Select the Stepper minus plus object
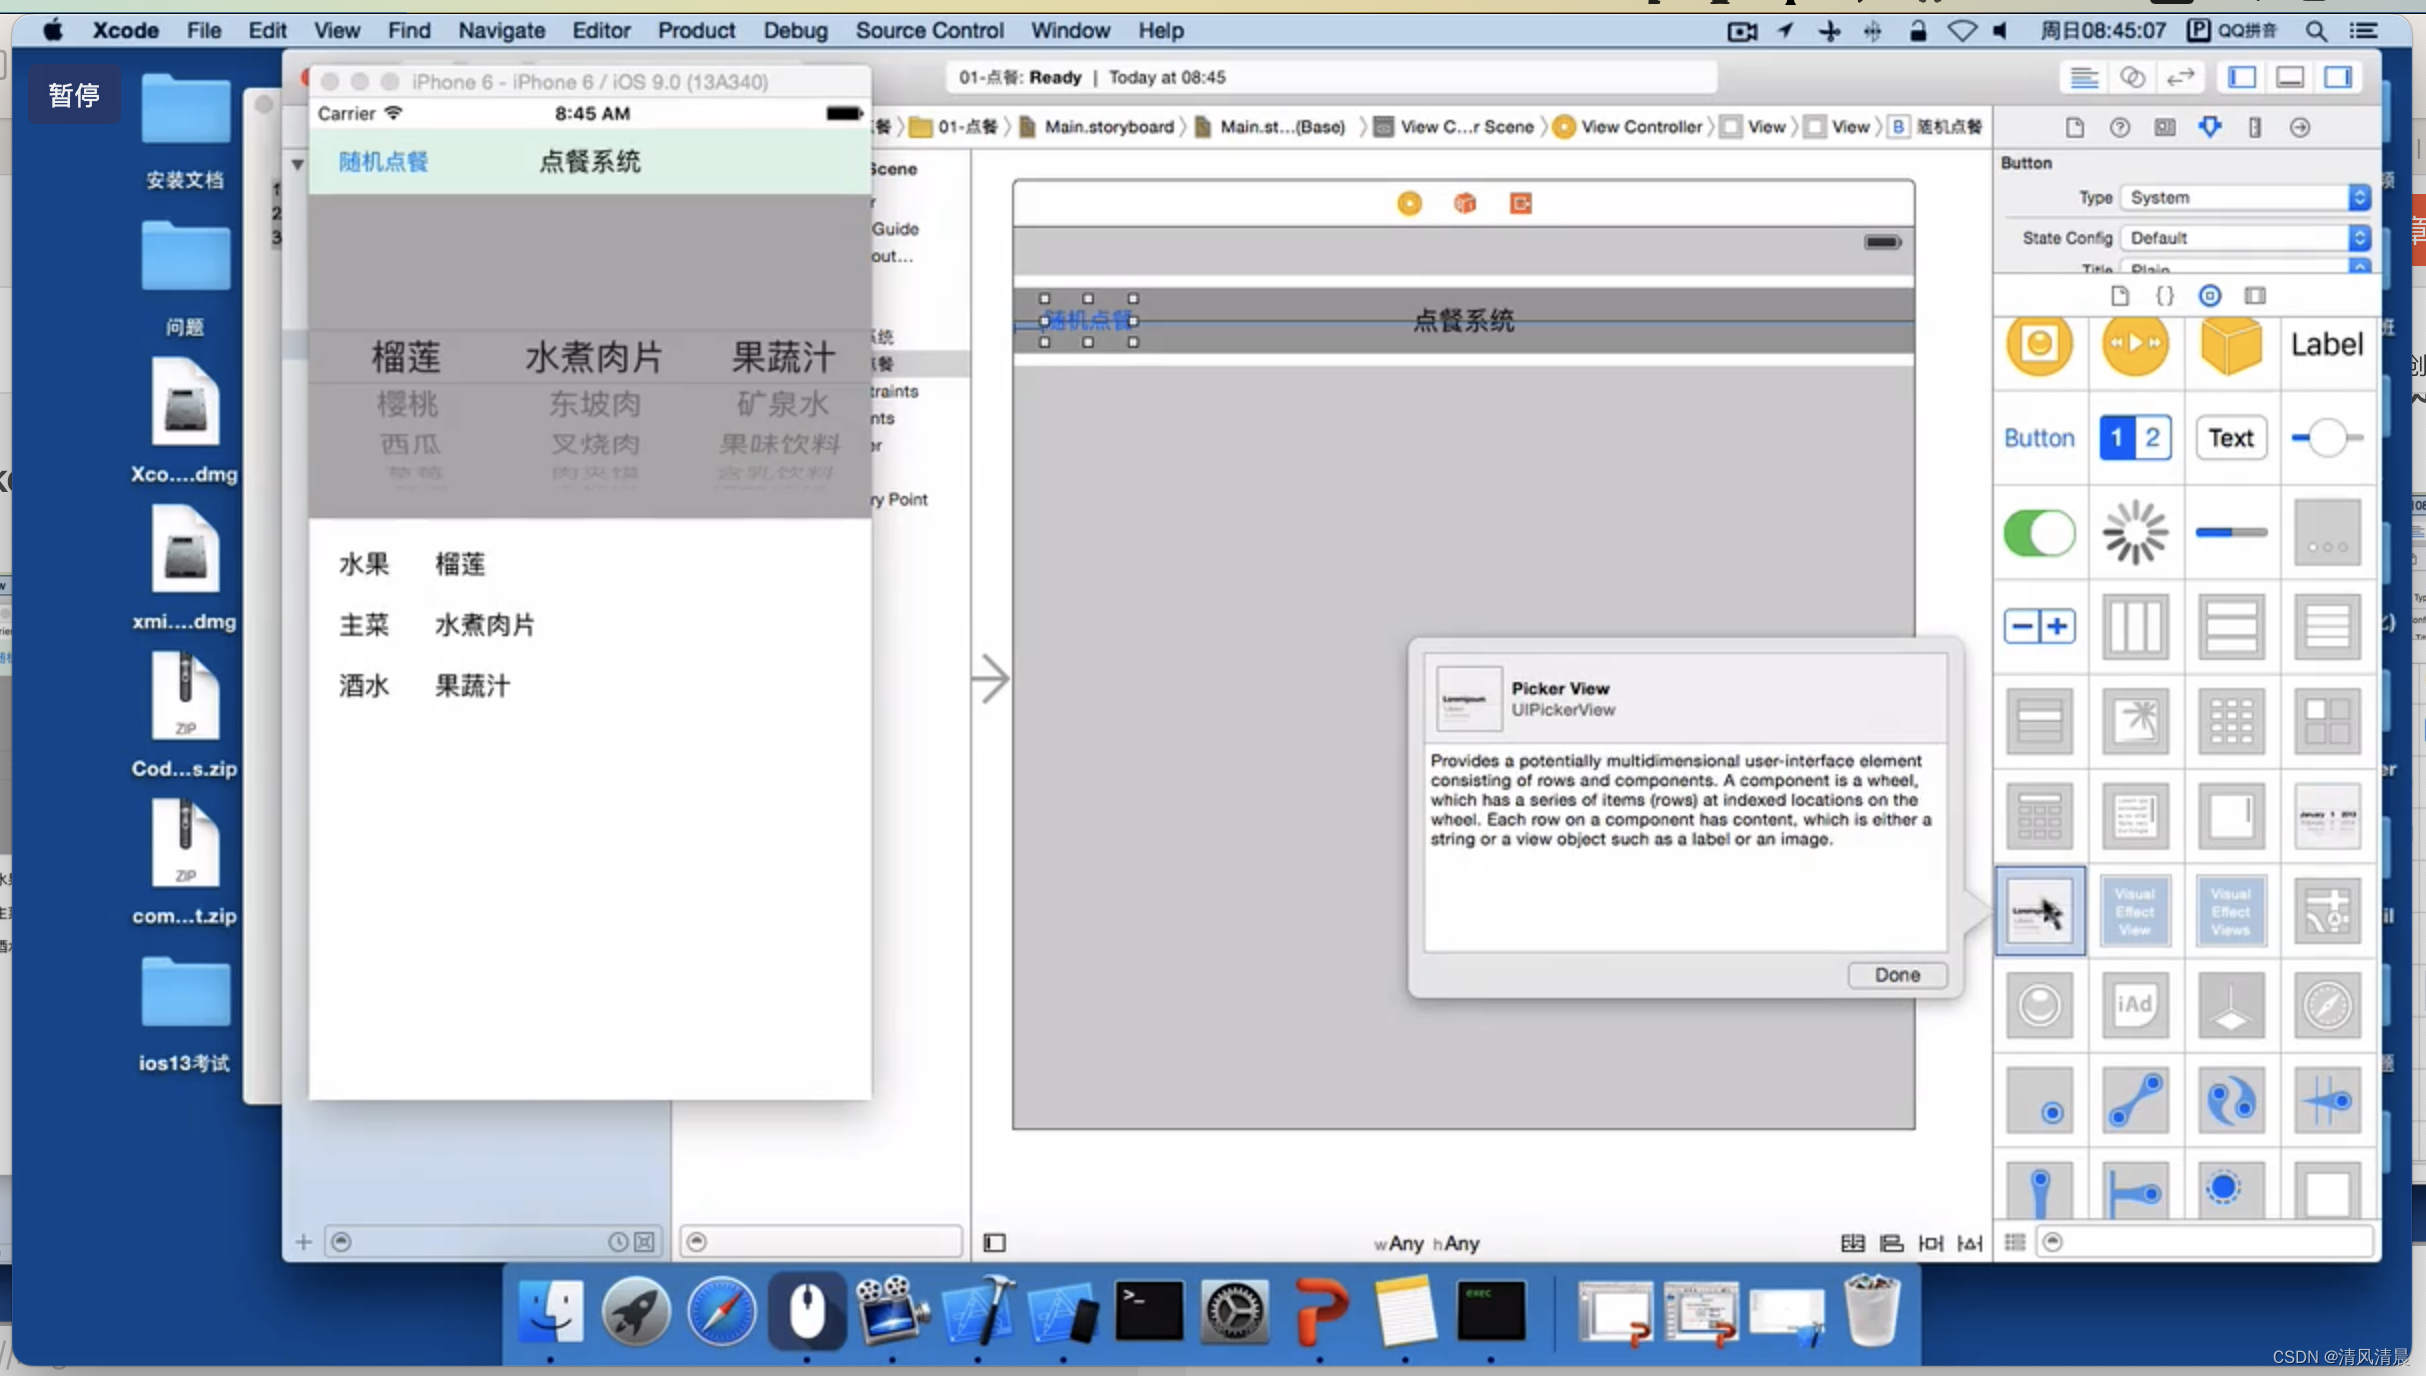 point(2039,626)
